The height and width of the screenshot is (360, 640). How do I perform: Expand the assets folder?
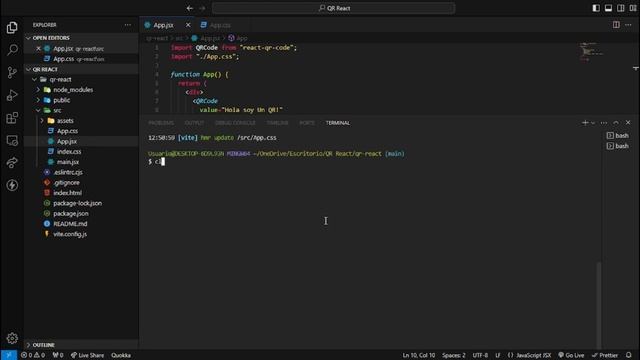tap(42, 120)
